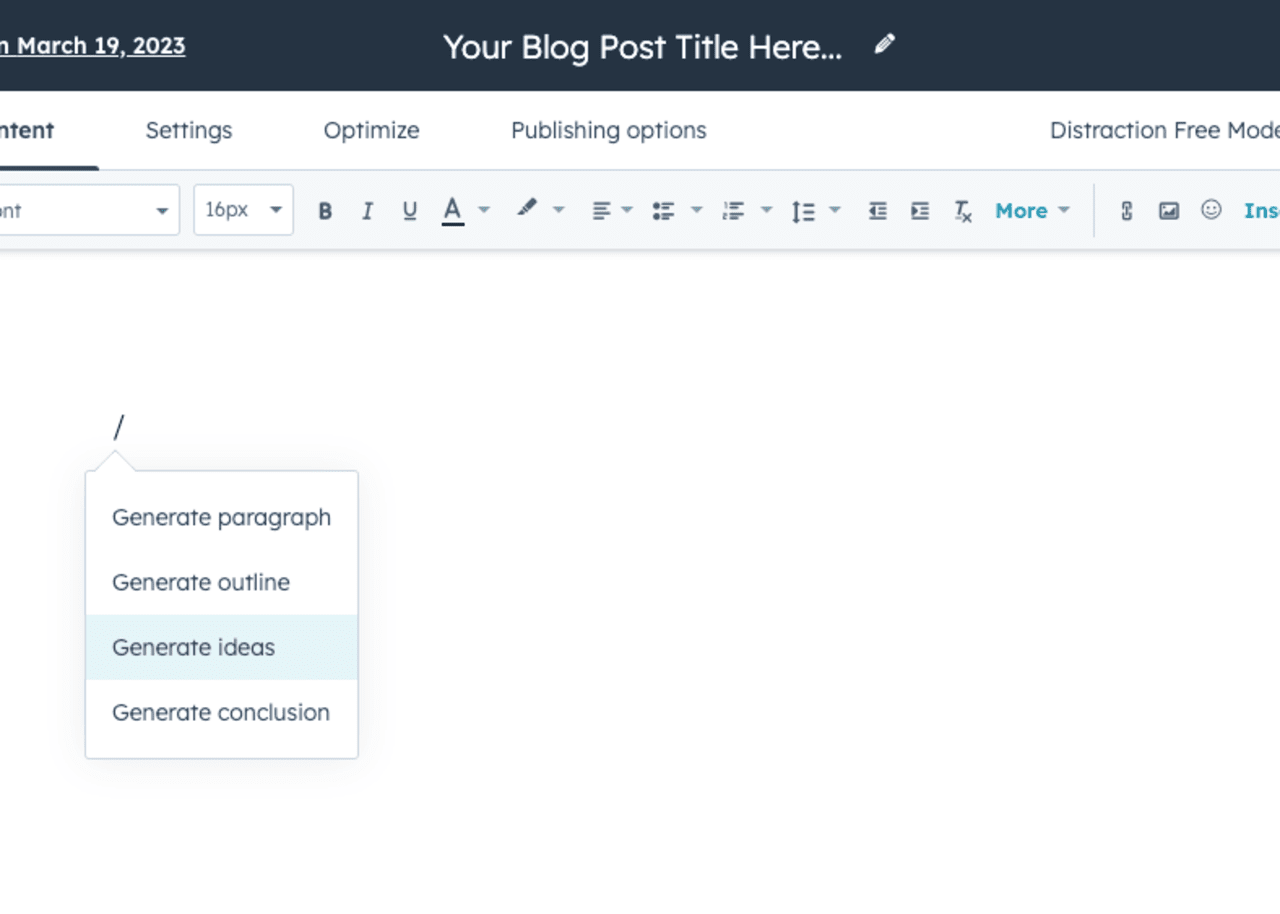The image size is (1280, 914).
Task: Insert an image using the image icon
Action: pyautogui.click(x=1168, y=211)
